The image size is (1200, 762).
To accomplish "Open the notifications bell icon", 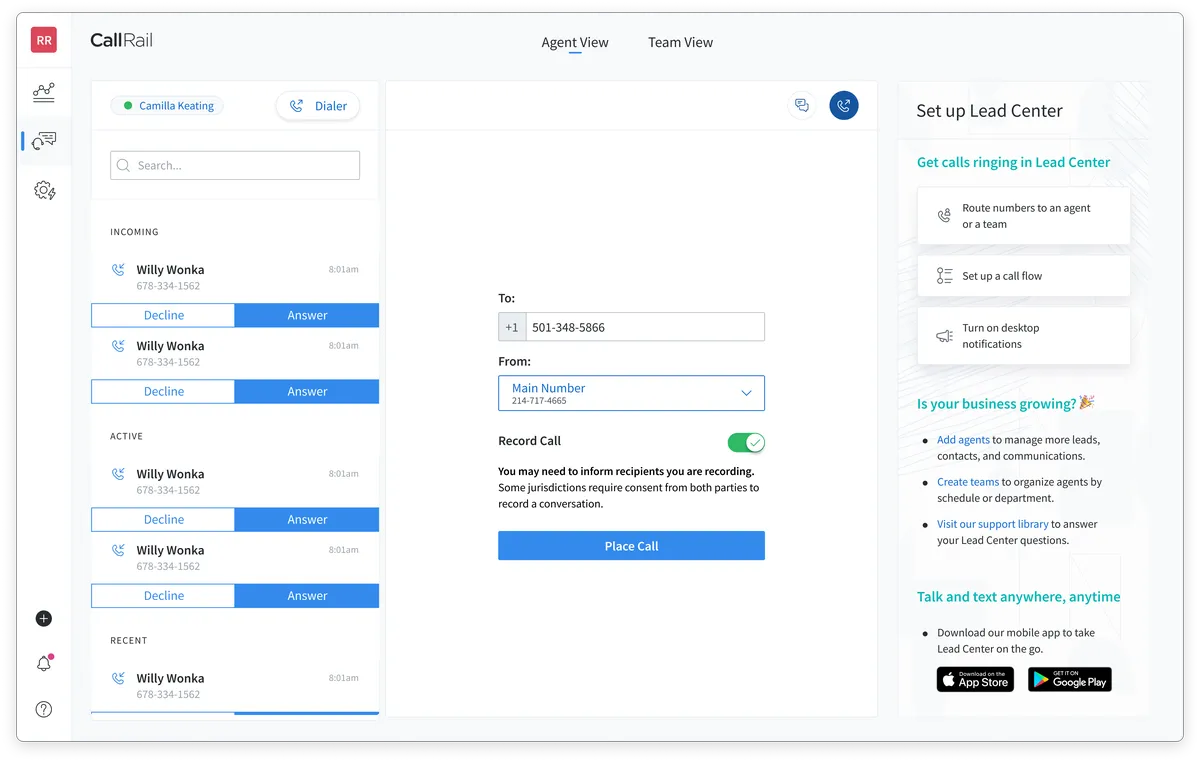I will pyautogui.click(x=44, y=663).
